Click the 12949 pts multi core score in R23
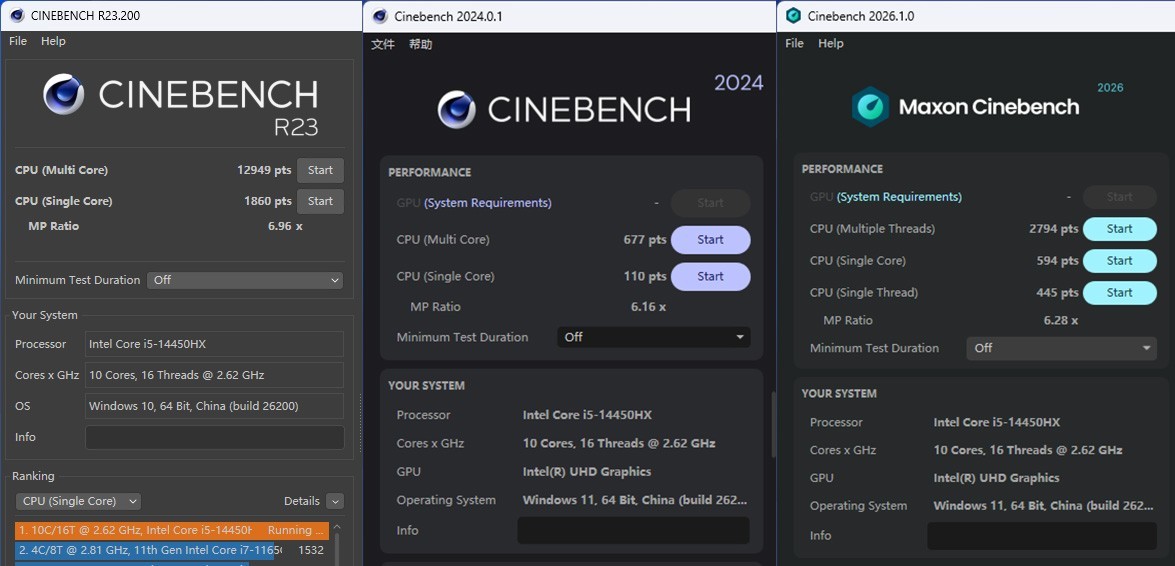This screenshot has height=566, width=1175. (x=264, y=170)
